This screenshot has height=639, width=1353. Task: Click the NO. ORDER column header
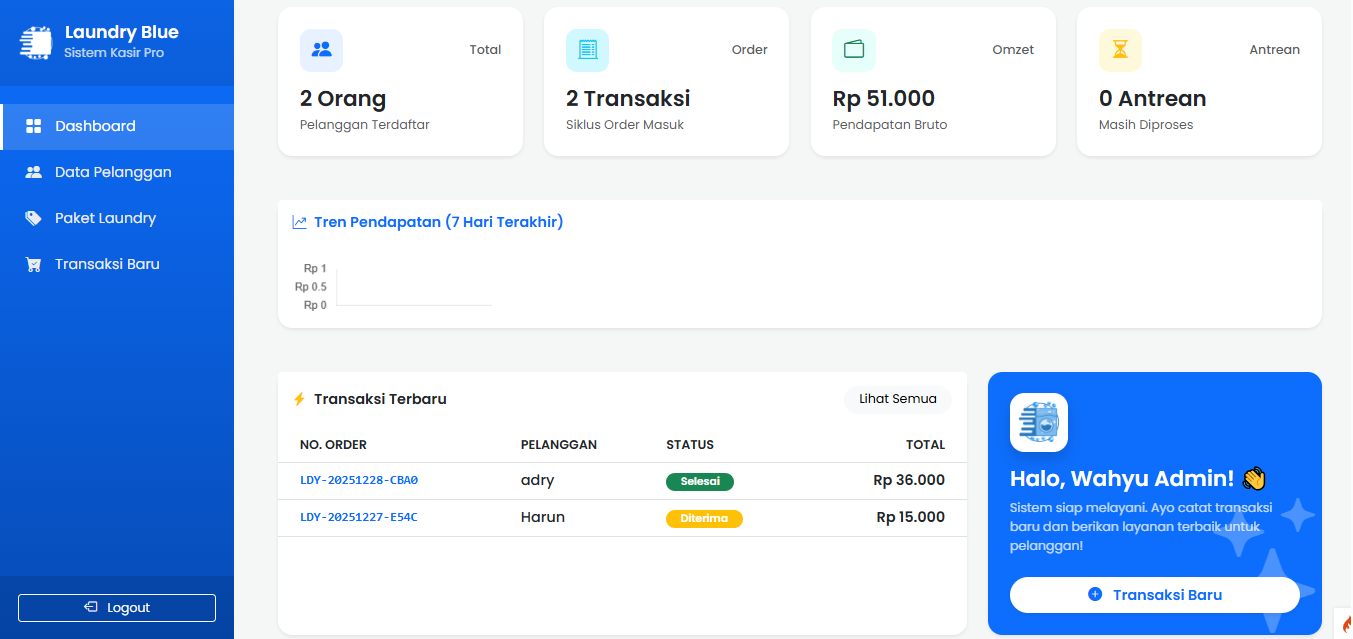pyautogui.click(x=333, y=445)
